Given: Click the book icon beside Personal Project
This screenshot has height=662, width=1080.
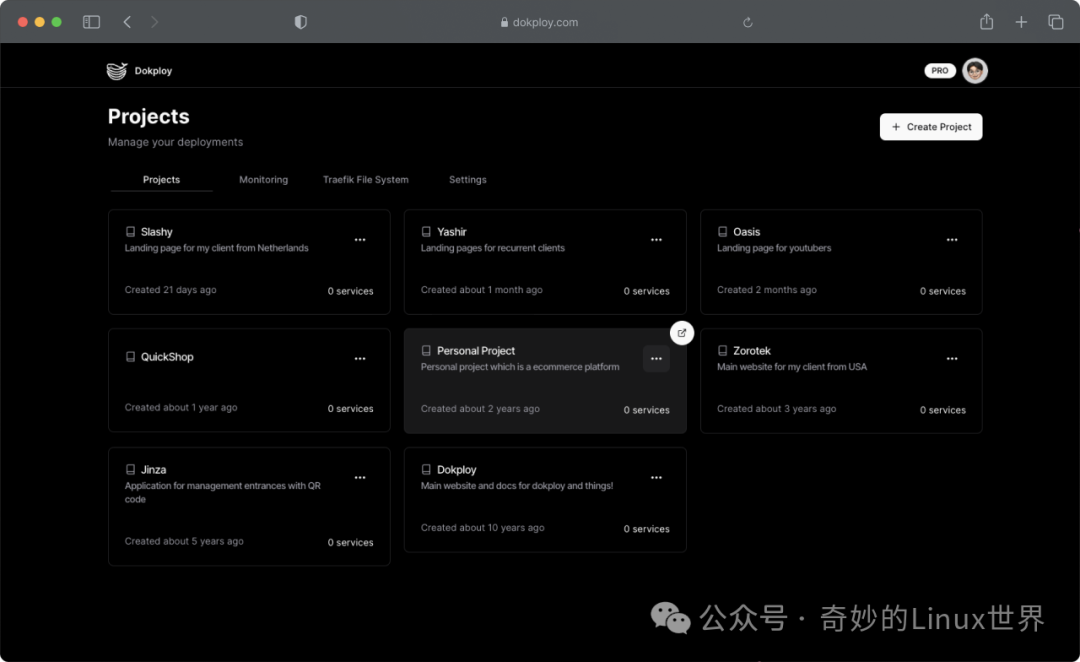Looking at the screenshot, I should click(x=426, y=350).
